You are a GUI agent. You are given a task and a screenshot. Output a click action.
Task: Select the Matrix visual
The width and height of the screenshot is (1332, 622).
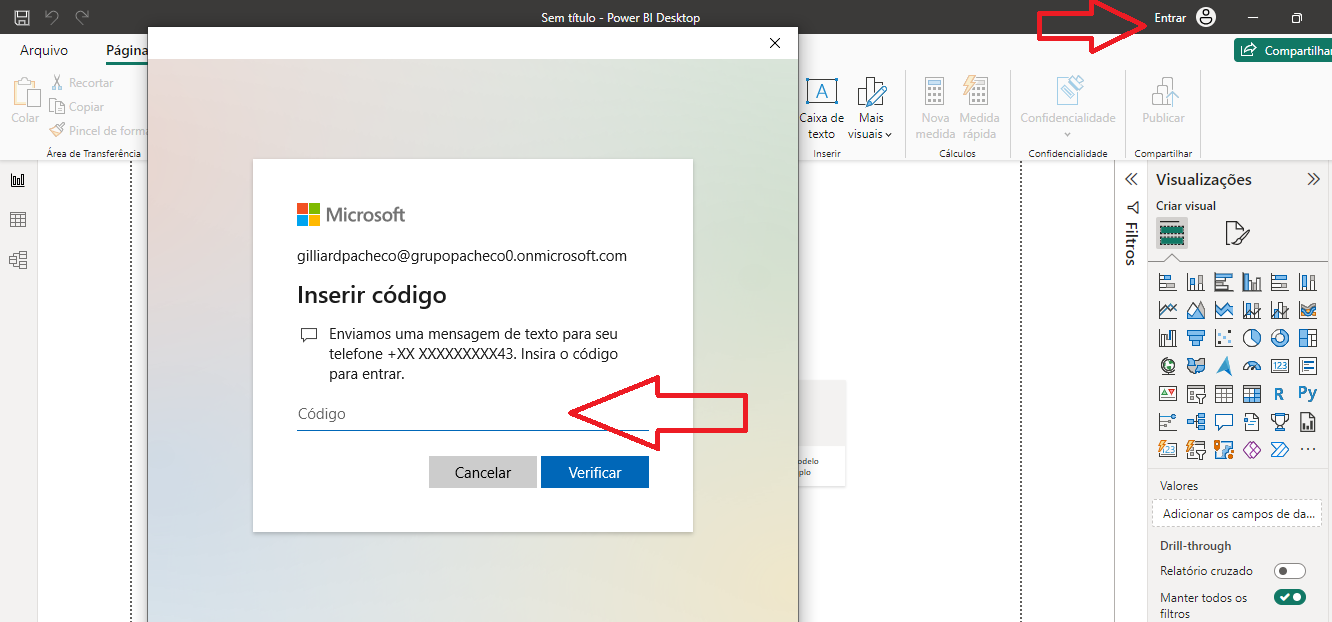tap(1251, 394)
